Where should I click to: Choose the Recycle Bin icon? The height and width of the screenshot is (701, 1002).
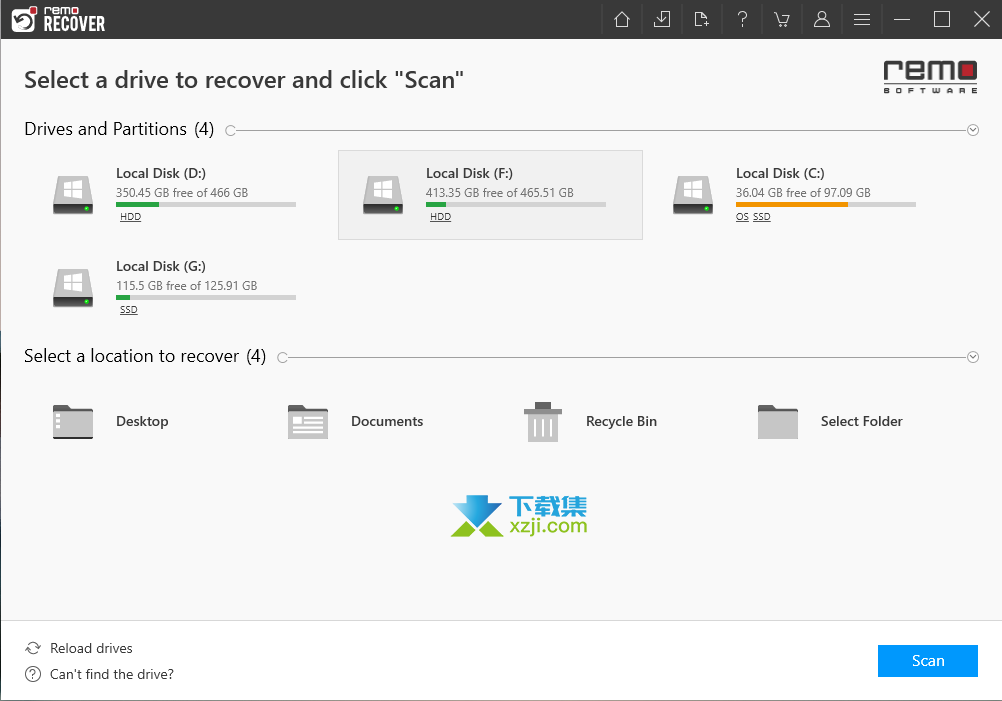coord(543,422)
